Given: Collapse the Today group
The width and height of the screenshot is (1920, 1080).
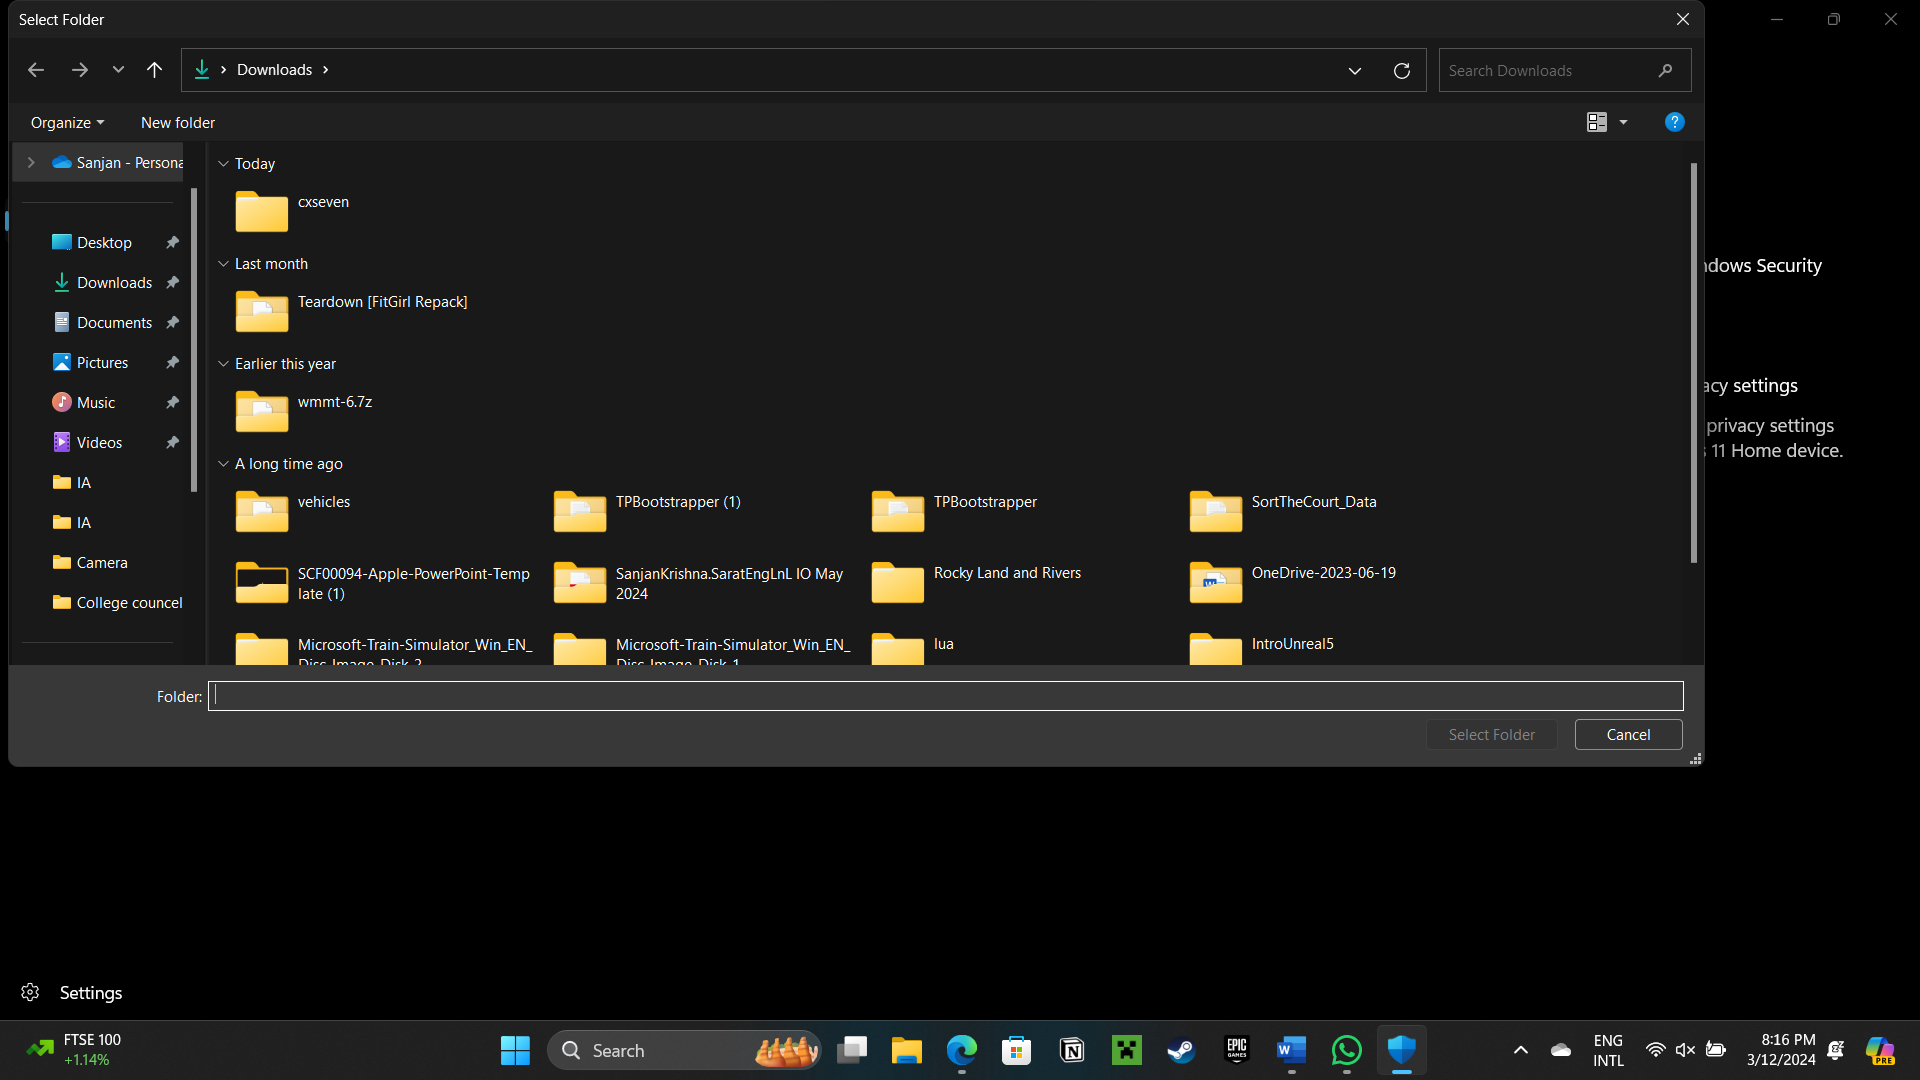Looking at the screenshot, I should 223,164.
